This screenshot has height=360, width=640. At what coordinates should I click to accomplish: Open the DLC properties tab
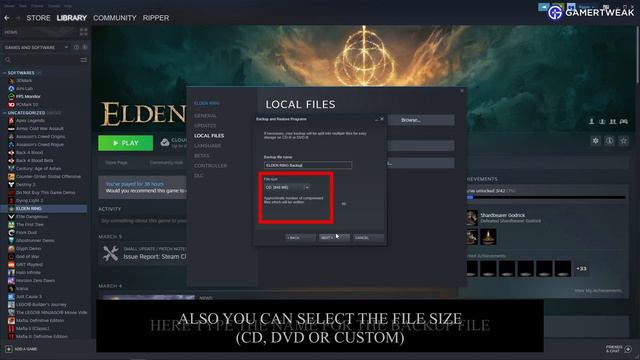coord(199,176)
